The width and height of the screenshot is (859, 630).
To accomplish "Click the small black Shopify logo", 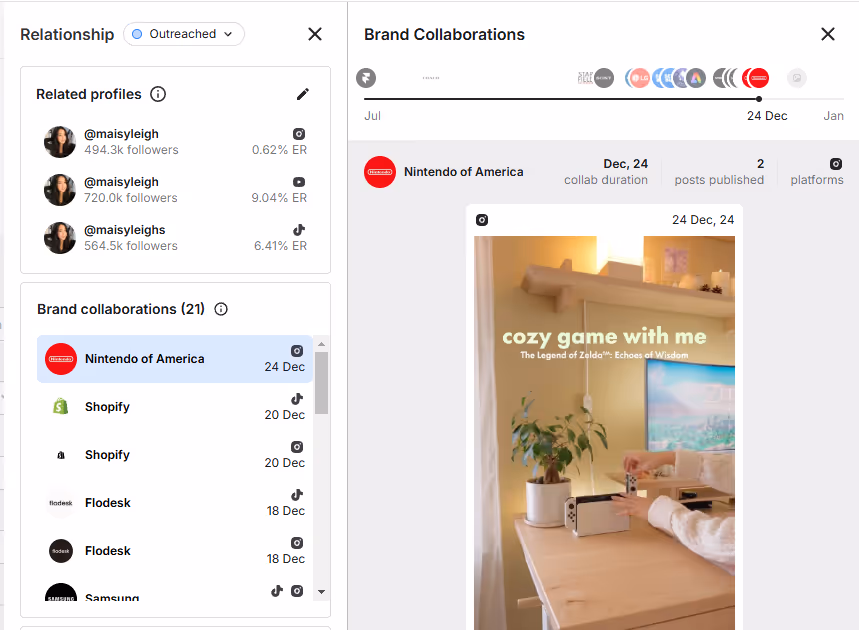I will (61, 455).
